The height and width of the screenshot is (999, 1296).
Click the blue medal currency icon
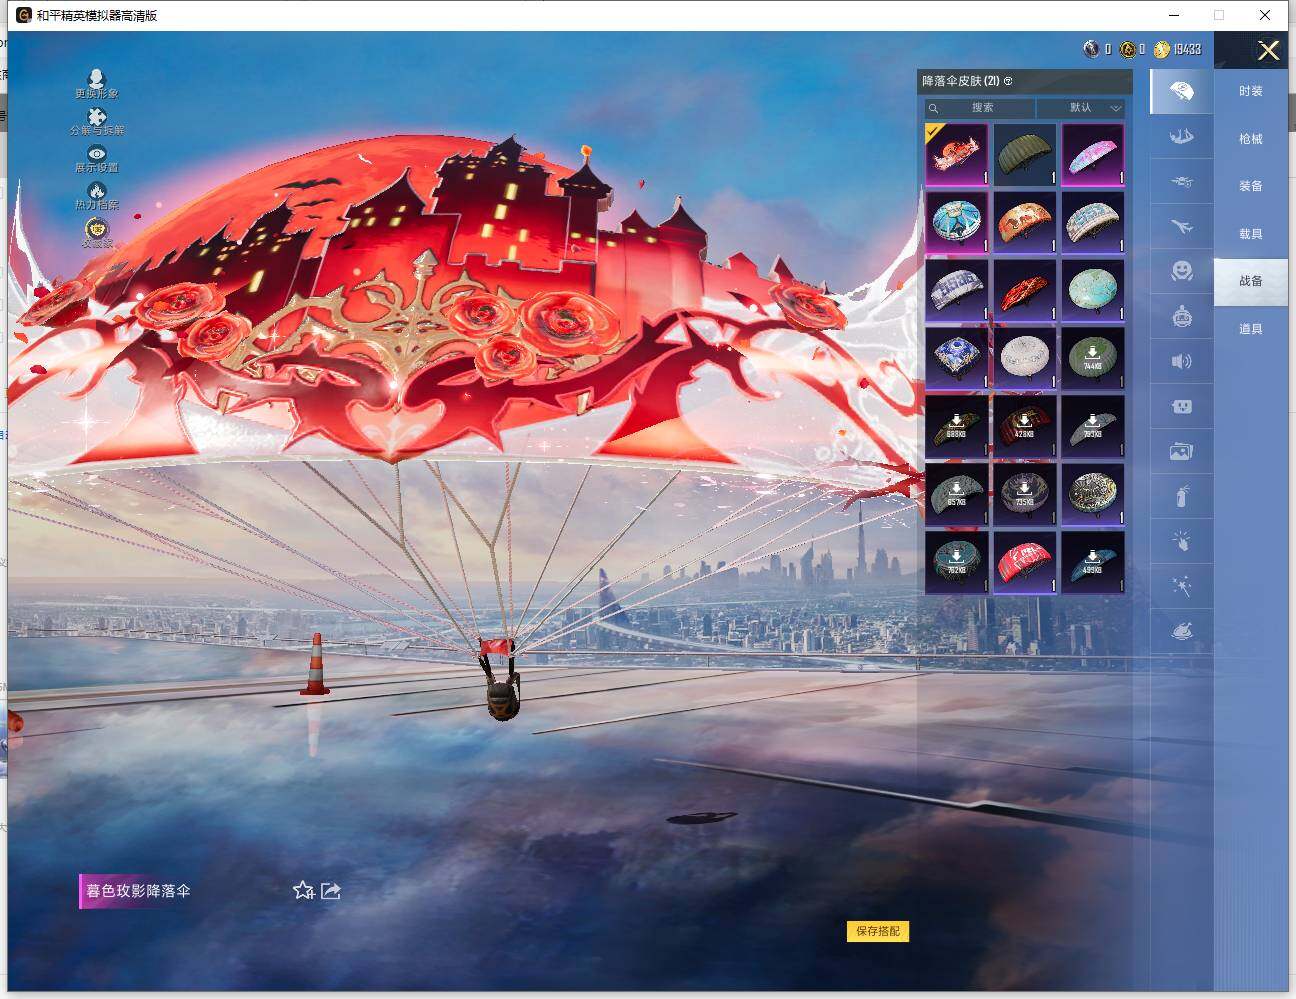click(1091, 49)
